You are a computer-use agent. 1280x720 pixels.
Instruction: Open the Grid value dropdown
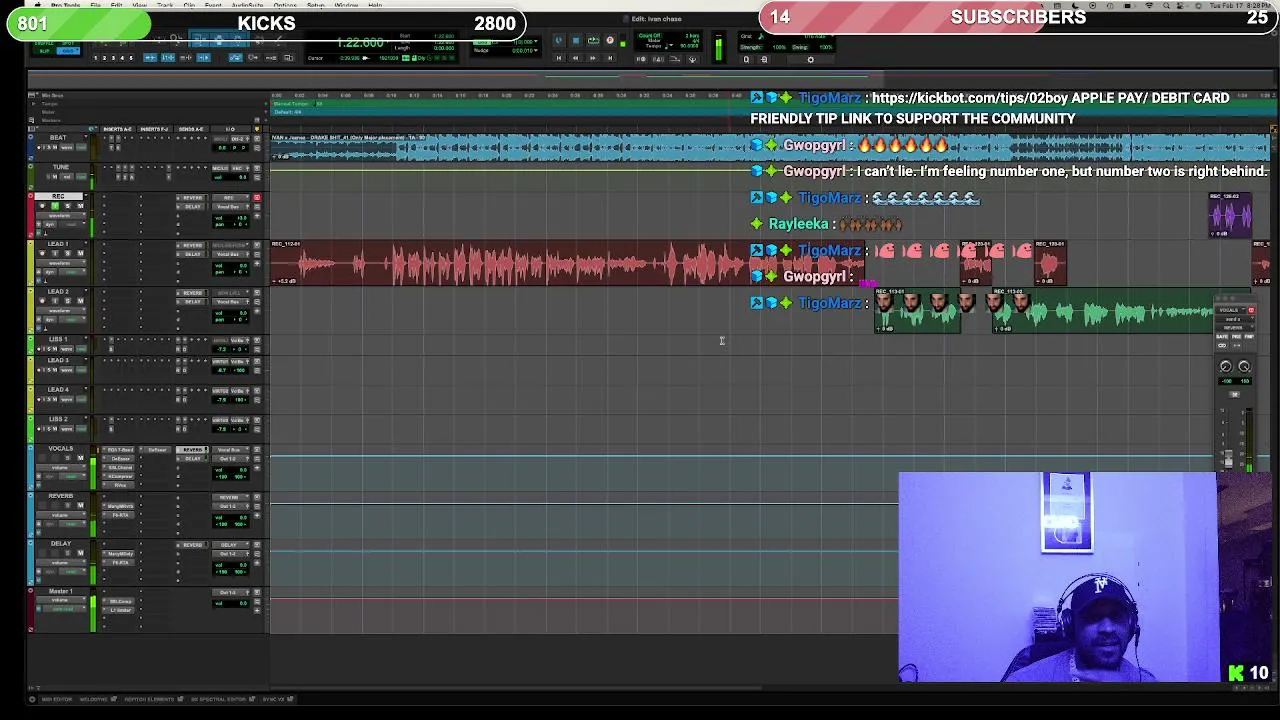coord(525,41)
